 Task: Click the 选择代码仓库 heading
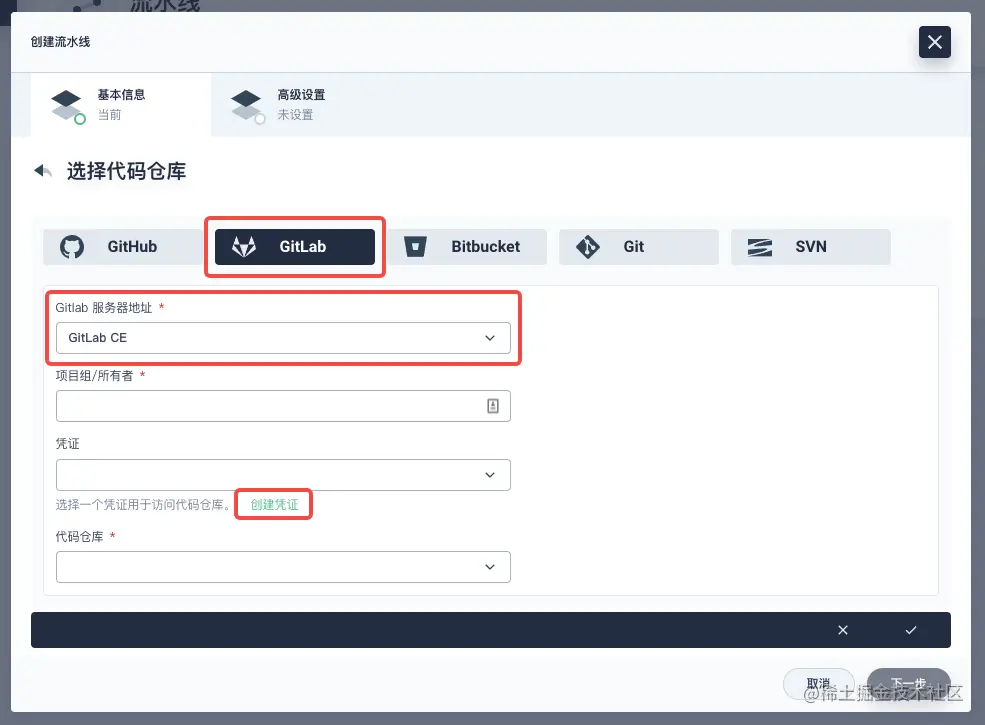click(x=126, y=171)
